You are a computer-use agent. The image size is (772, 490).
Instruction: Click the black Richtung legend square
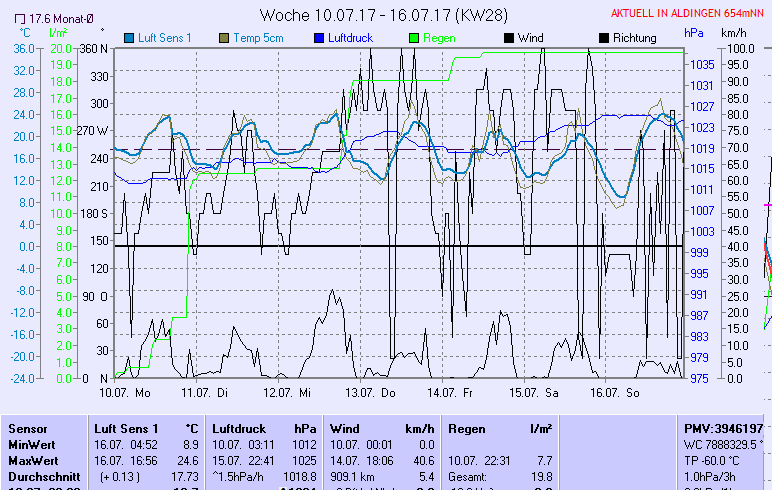click(x=603, y=38)
